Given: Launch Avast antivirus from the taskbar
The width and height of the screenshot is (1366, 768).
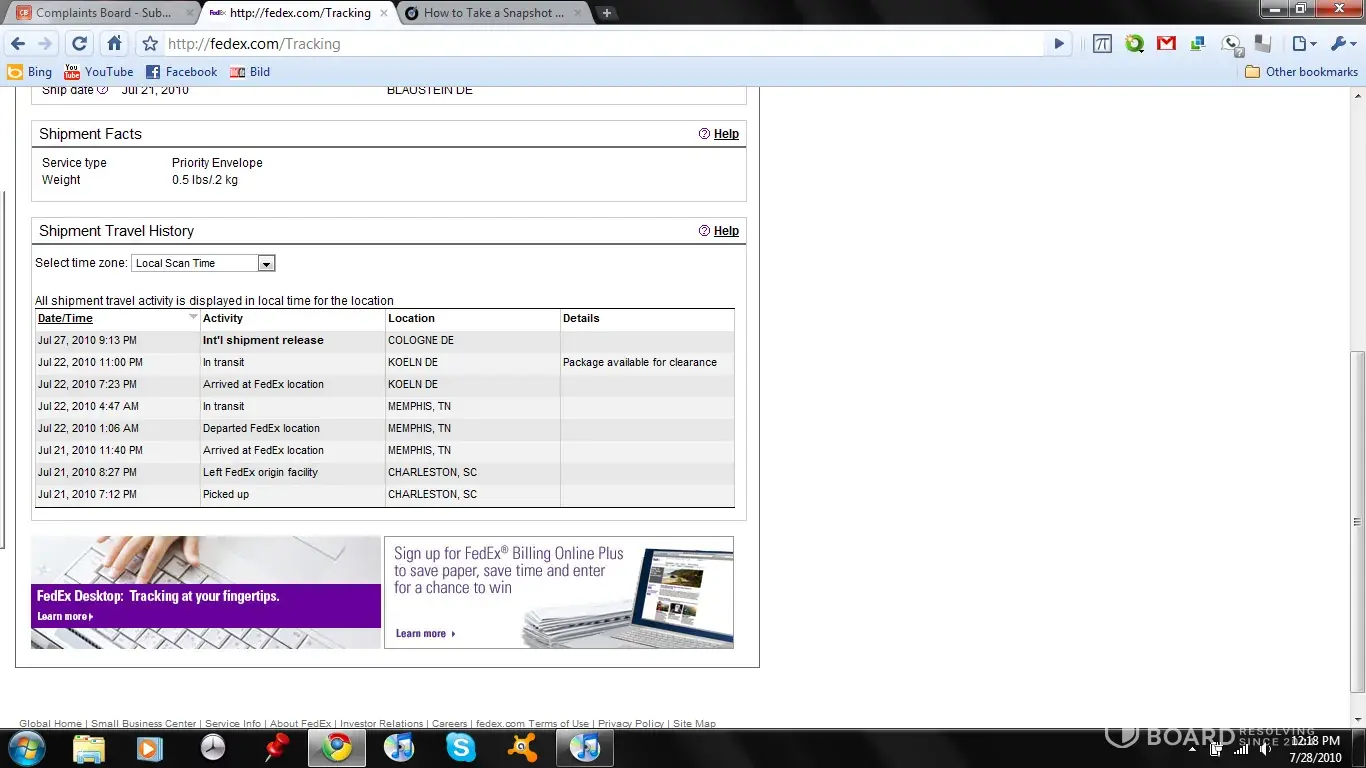Looking at the screenshot, I should point(522,747).
